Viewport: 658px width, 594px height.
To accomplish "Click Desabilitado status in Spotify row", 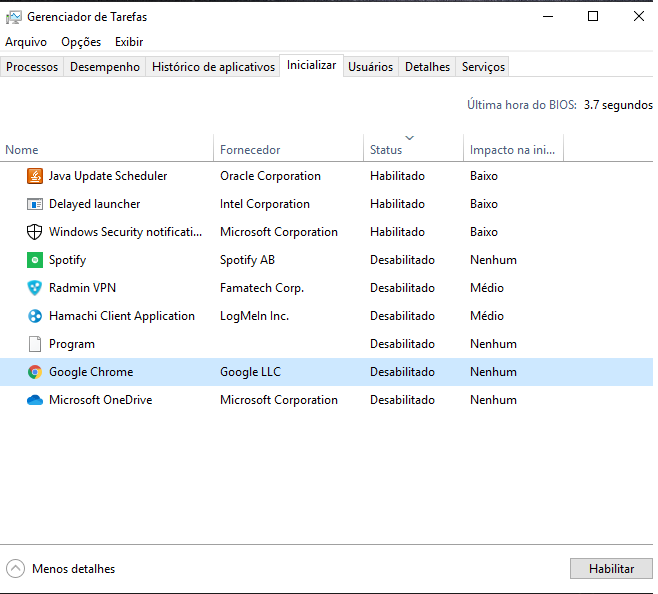I will [x=402, y=260].
